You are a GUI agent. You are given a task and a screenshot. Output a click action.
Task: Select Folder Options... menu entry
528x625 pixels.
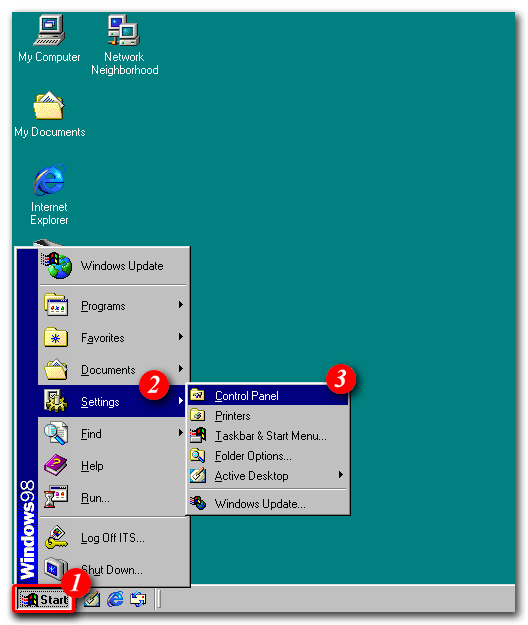point(268,456)
